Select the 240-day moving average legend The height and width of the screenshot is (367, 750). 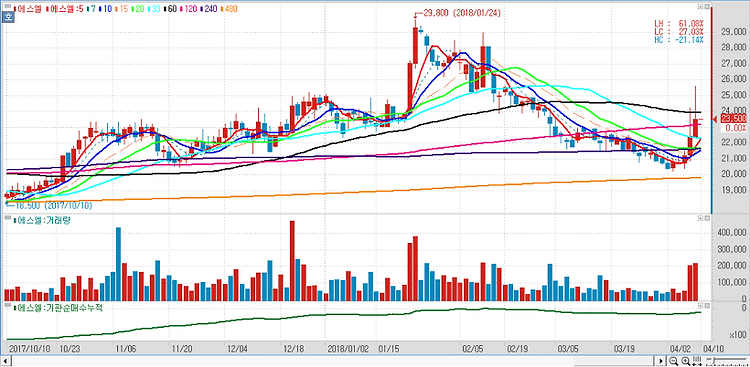click(209, 9)
